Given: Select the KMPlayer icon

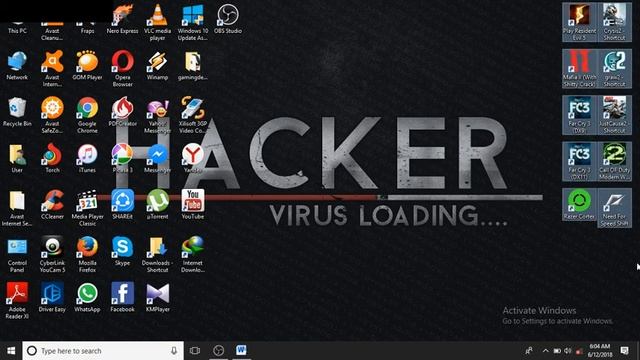Looking at the screenshot, I should (x=158, y=298).
